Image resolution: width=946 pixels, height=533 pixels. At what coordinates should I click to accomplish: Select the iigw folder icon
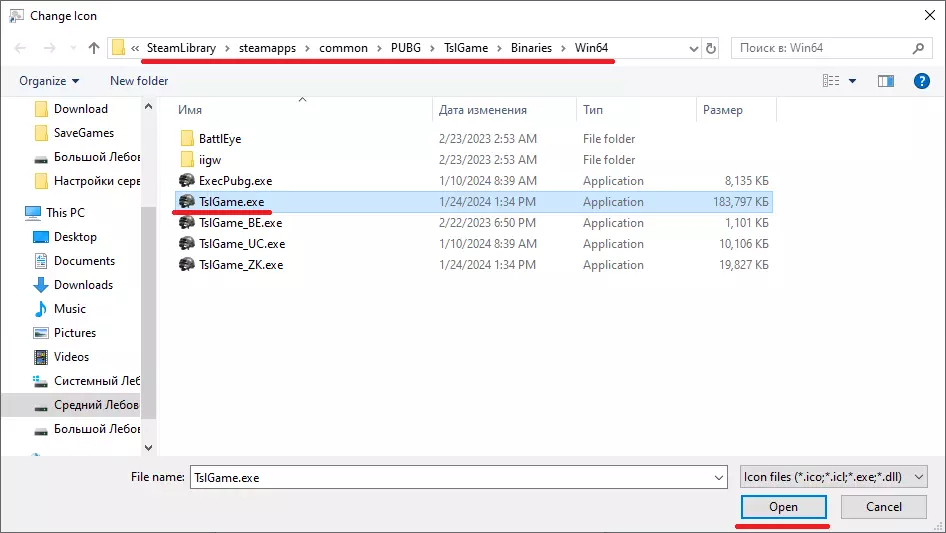[187, 159]
